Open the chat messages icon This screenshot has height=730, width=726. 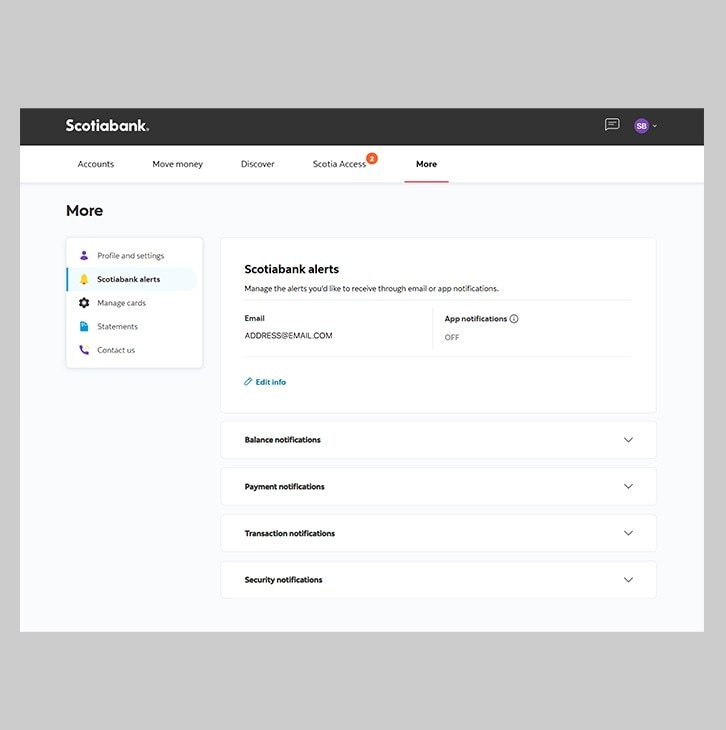pos(612,124)
